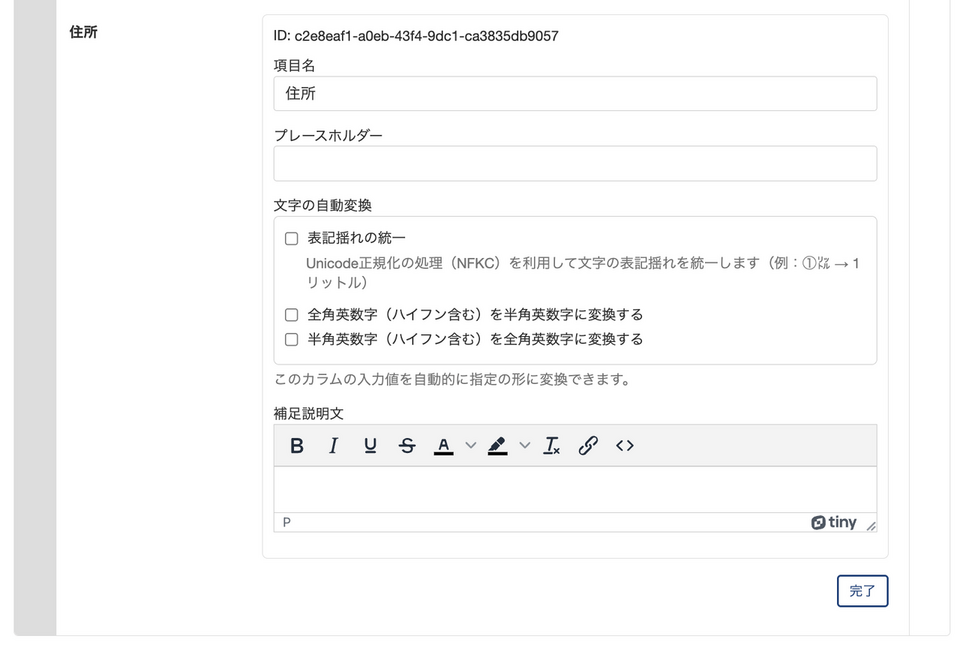
Task: Enable the 表記揺れの統一 checkbox
Action: pos(292,239)
